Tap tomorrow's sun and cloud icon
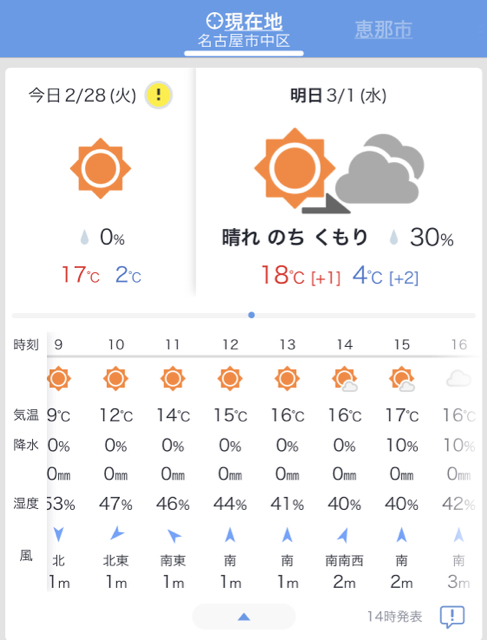Screen dimensions: 487x640 pos(339,171)
